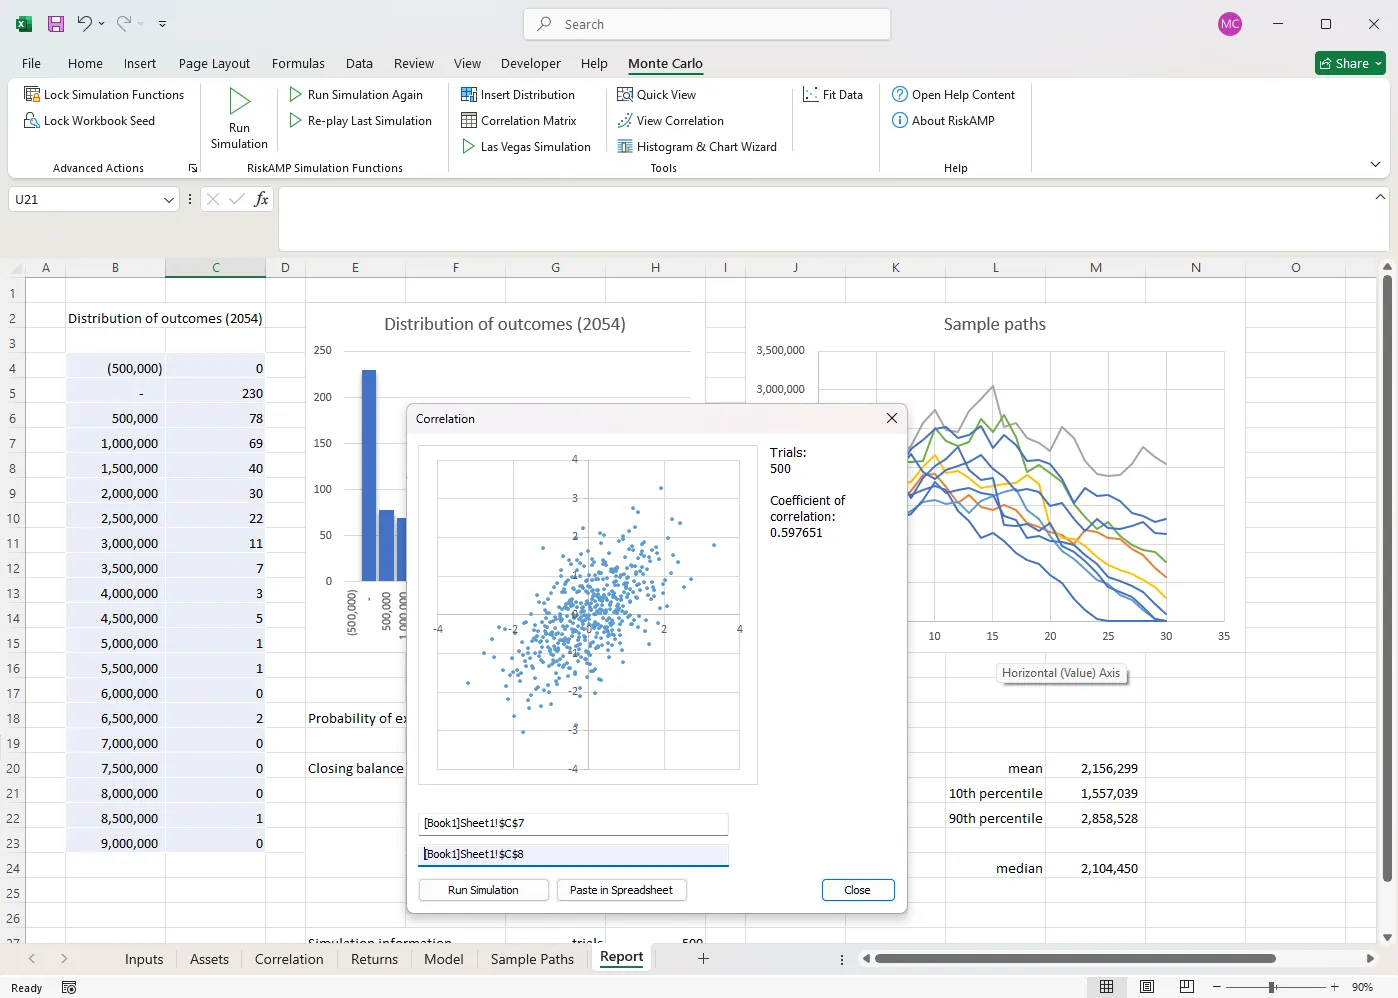The height and width of the screenshot is (998, 1398).
Task: Open the Name Box dropdown
Action: [x=170, y=199]
